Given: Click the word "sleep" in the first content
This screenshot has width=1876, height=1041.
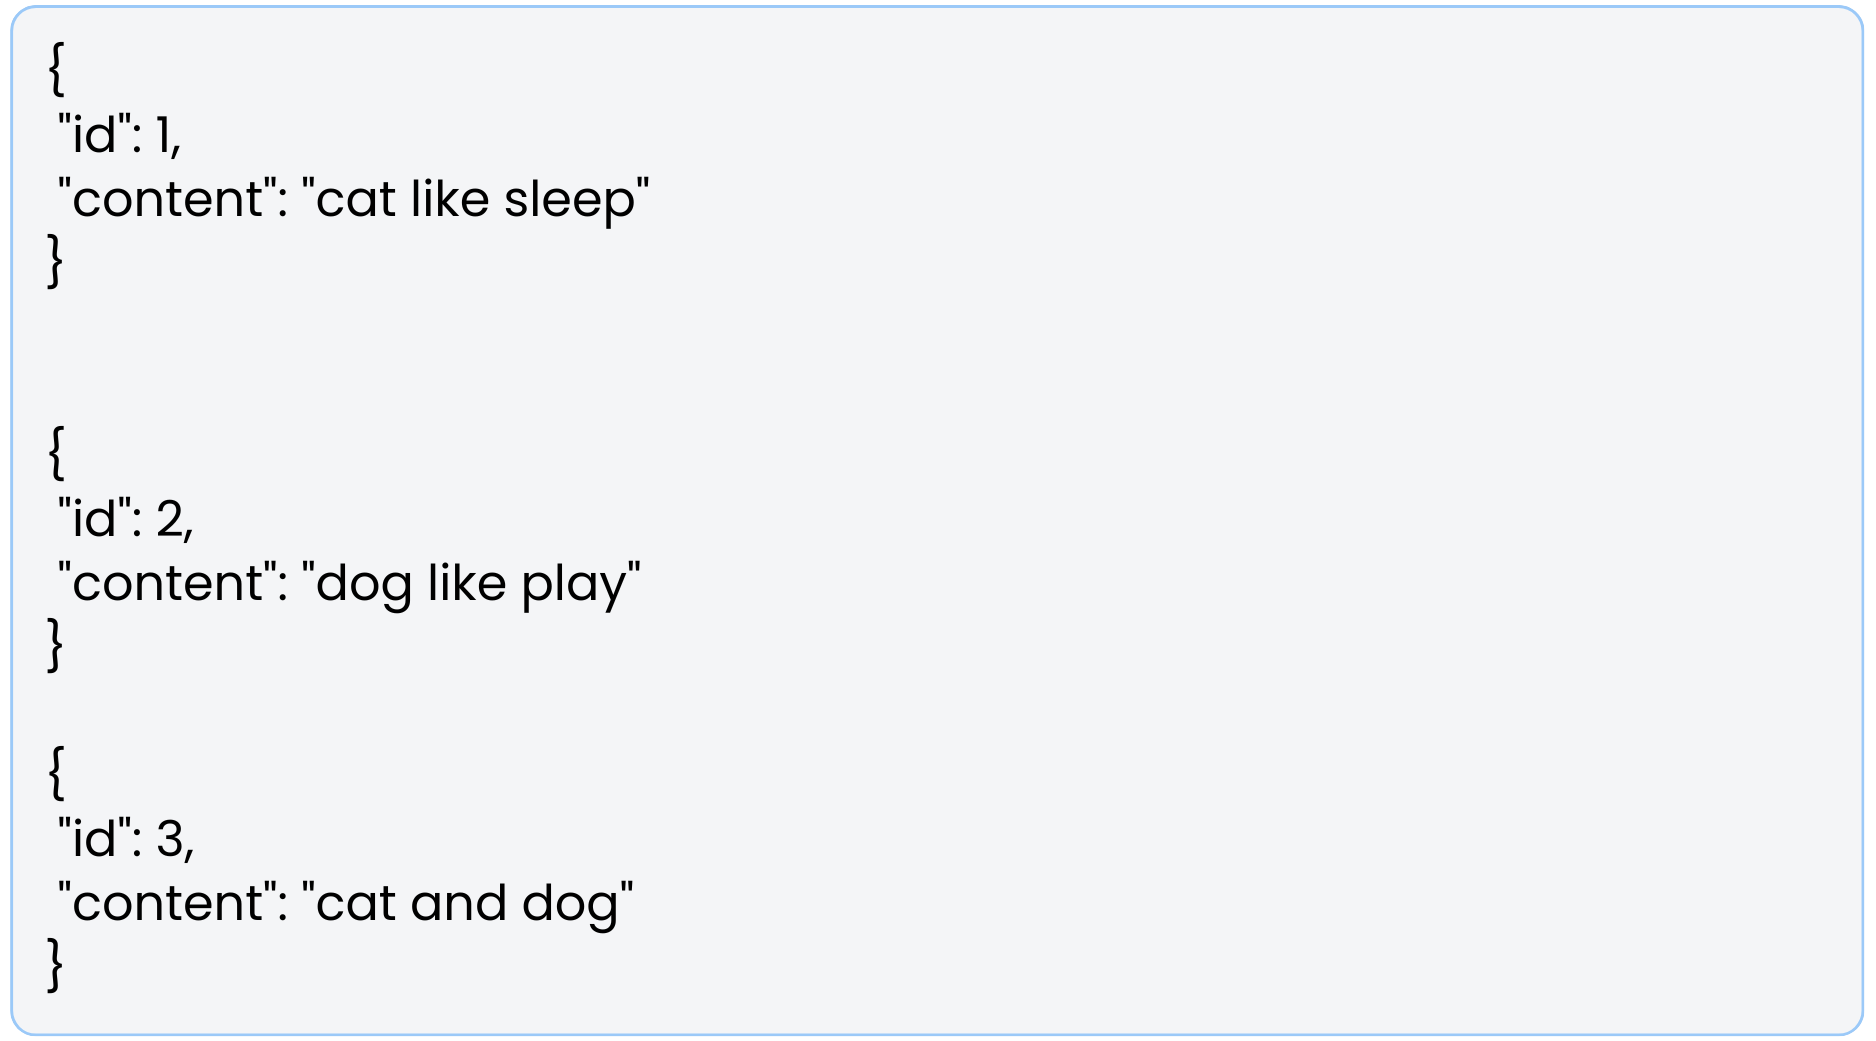Looking at the screenshot, I should tap(569, 200).
